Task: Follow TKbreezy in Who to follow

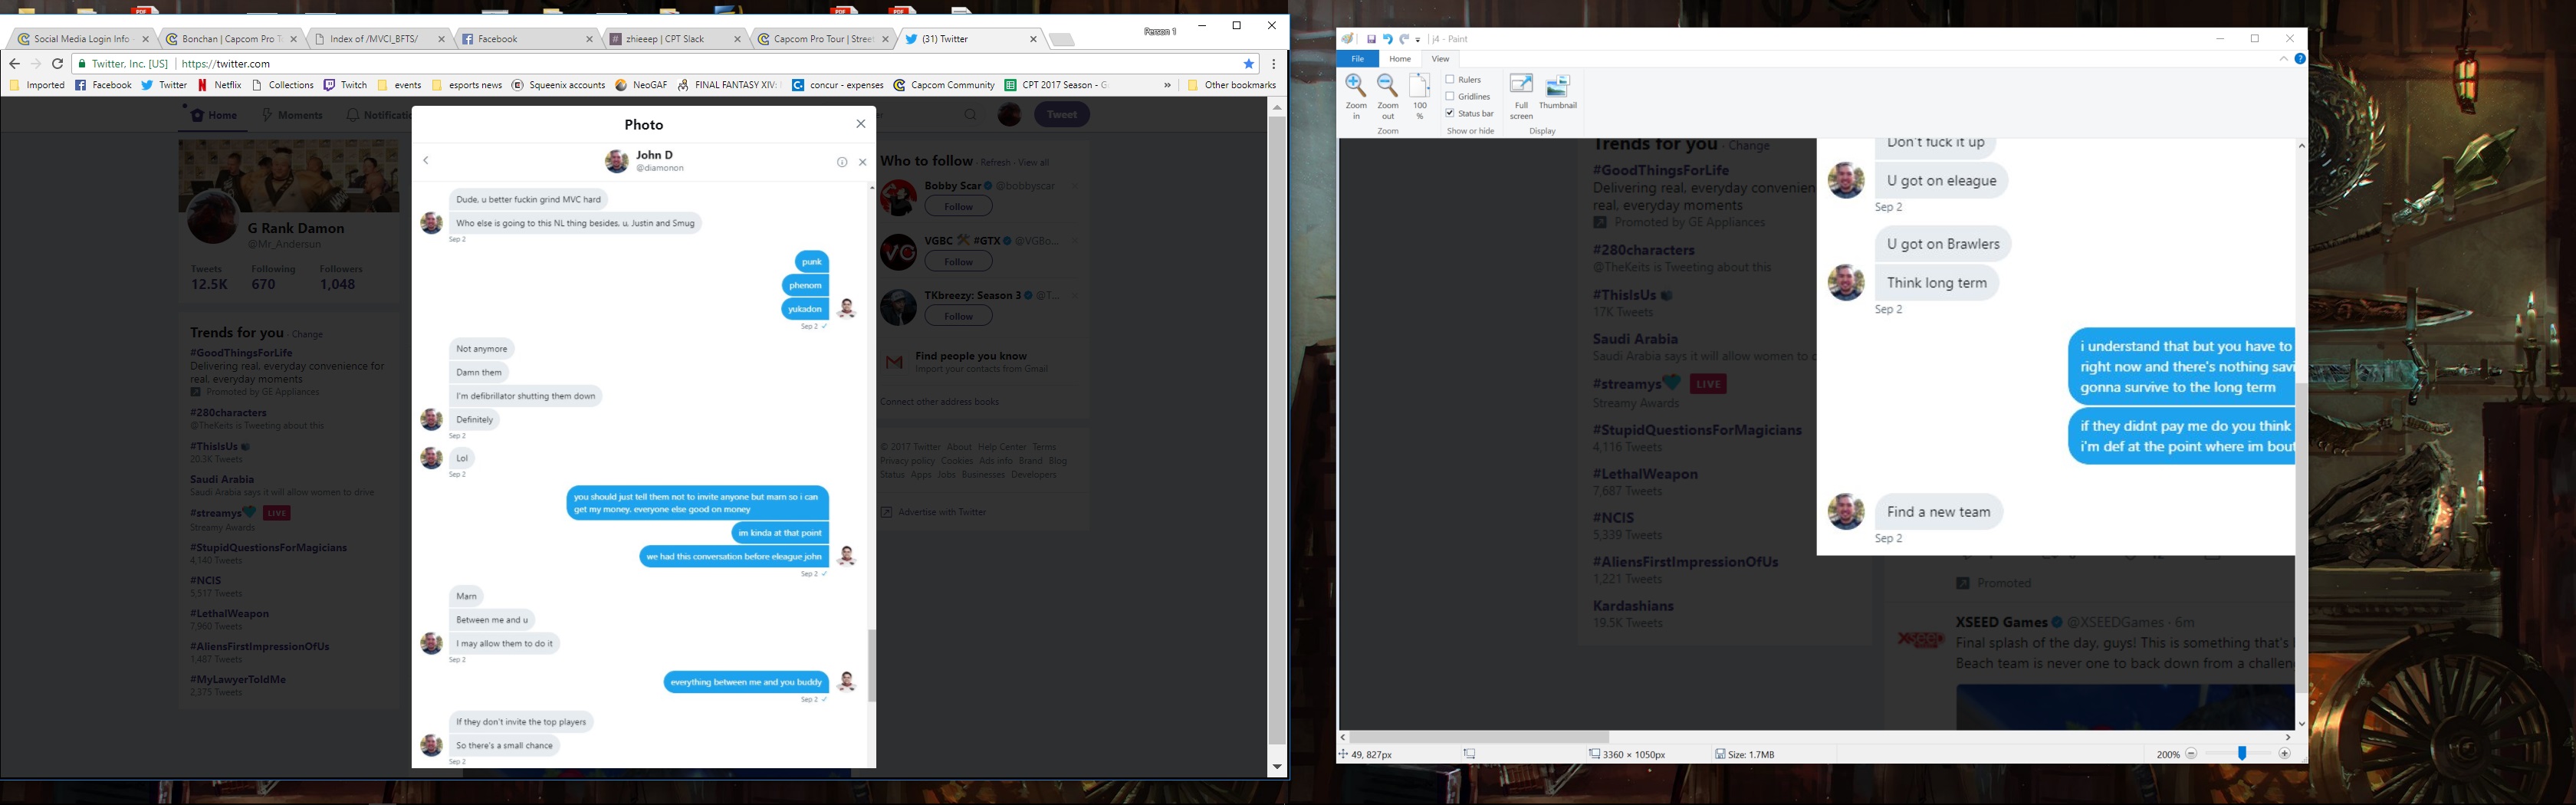Action: [x=958, y=316]
